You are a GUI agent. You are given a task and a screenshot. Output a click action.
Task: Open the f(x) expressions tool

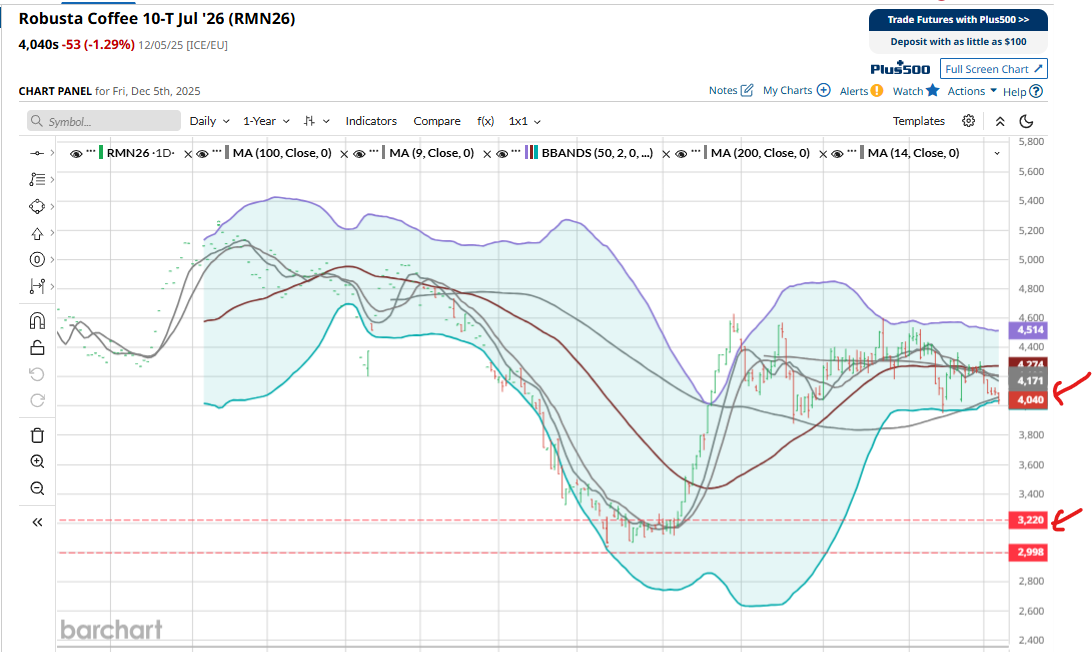(485, 121)
